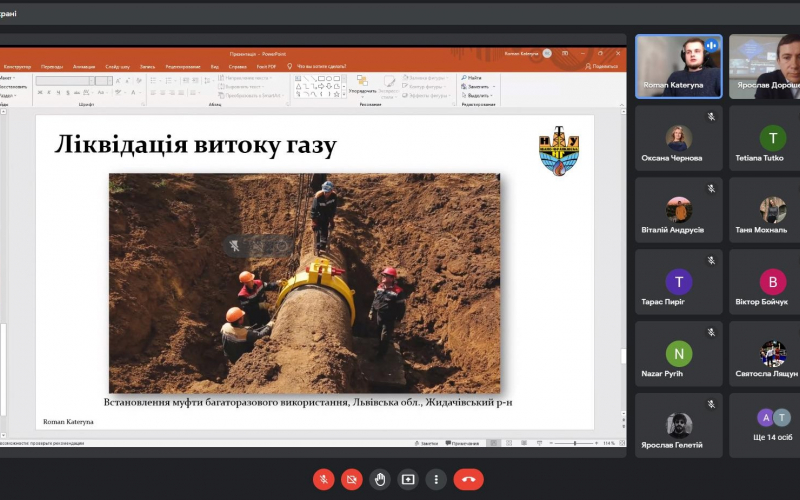This screenshot has height=500, width=800.
Task: Collapse the ribbon with the chevron
Action: pyautogui.click(x=621, y=105)
